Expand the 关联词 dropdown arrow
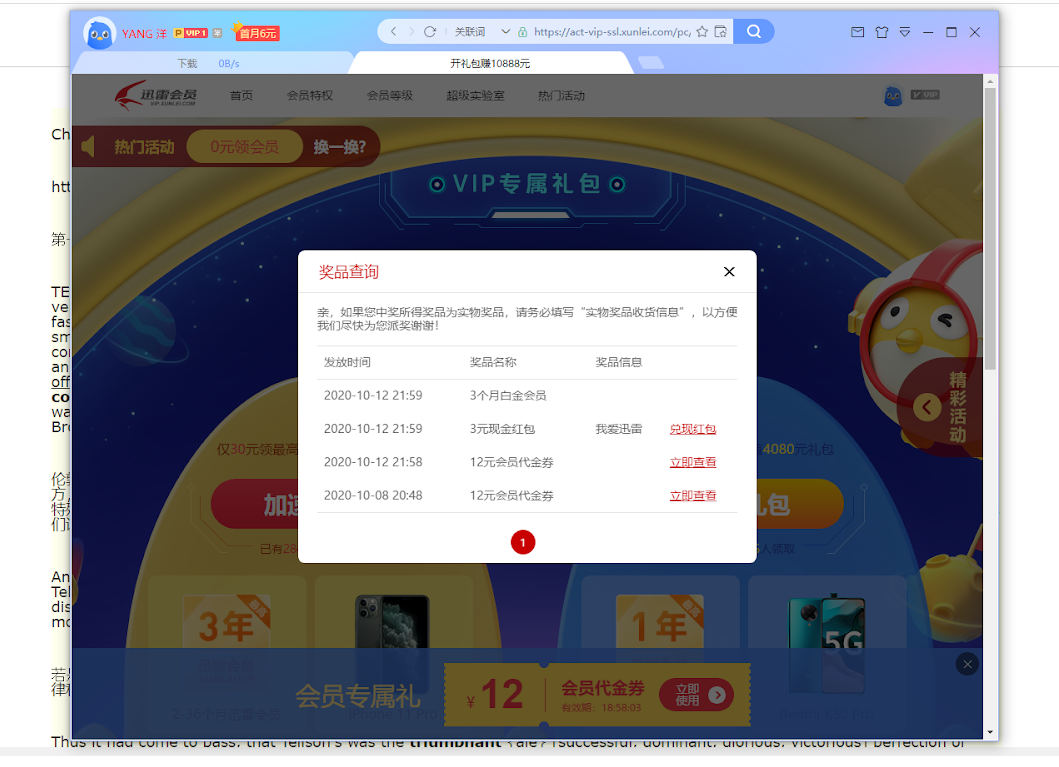 pyautogui.click(x=505, y=32)
